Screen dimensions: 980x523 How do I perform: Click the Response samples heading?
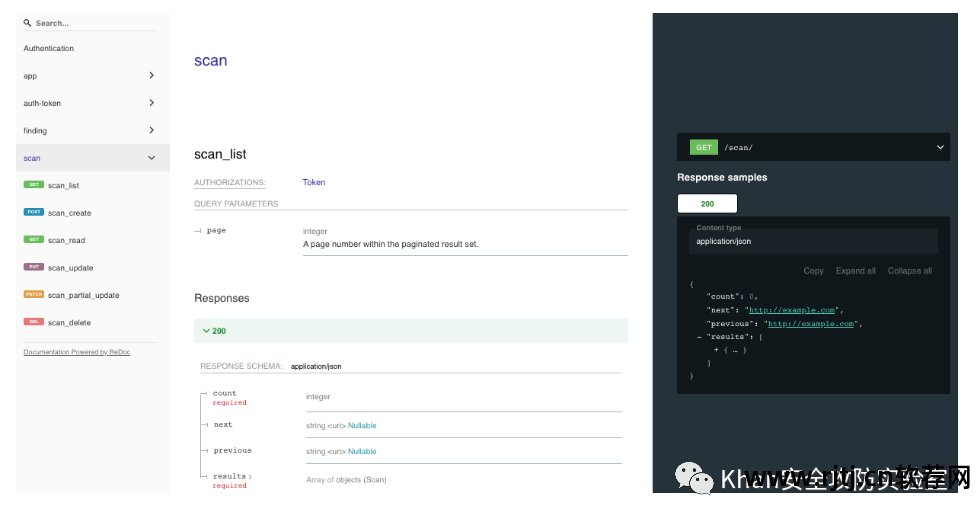(722, 177)
